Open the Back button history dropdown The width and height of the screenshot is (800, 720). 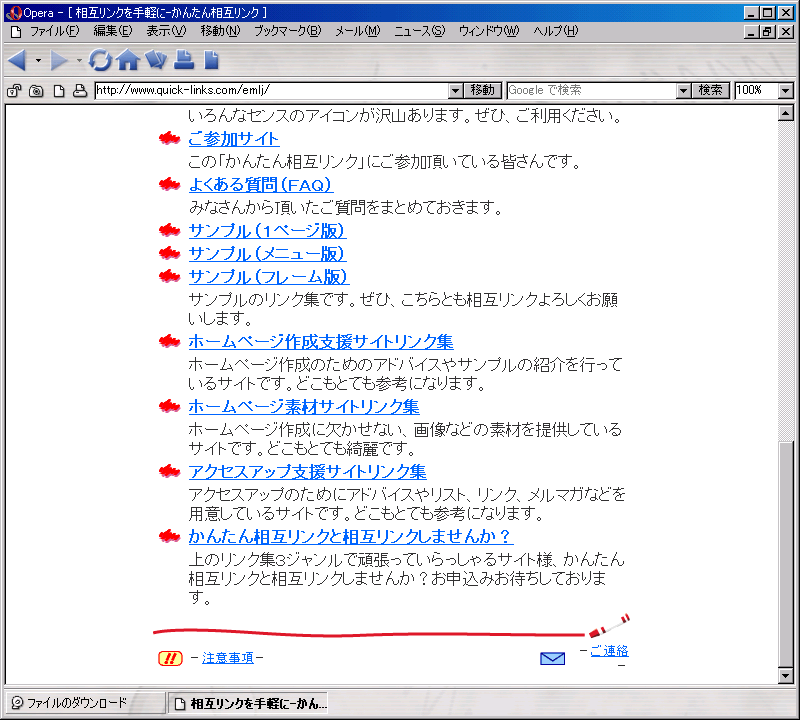pyautogui.click(x=38, y=60)
